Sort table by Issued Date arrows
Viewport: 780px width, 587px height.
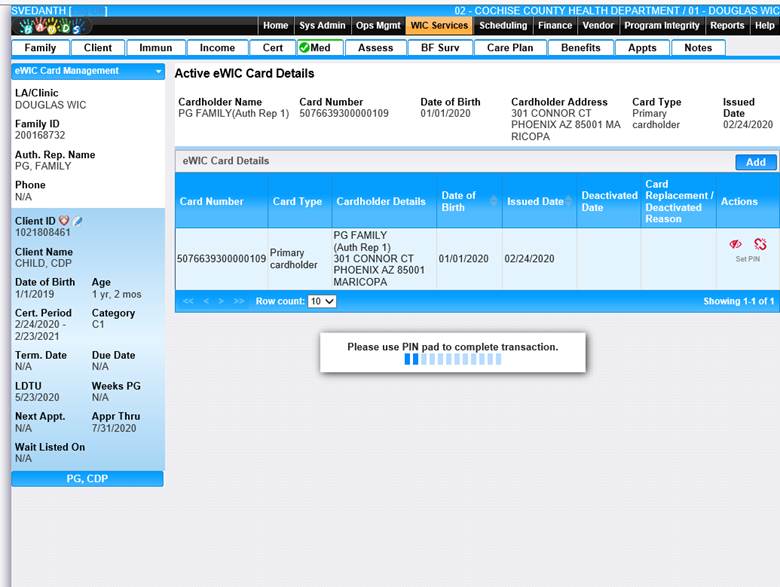[570, 202]
